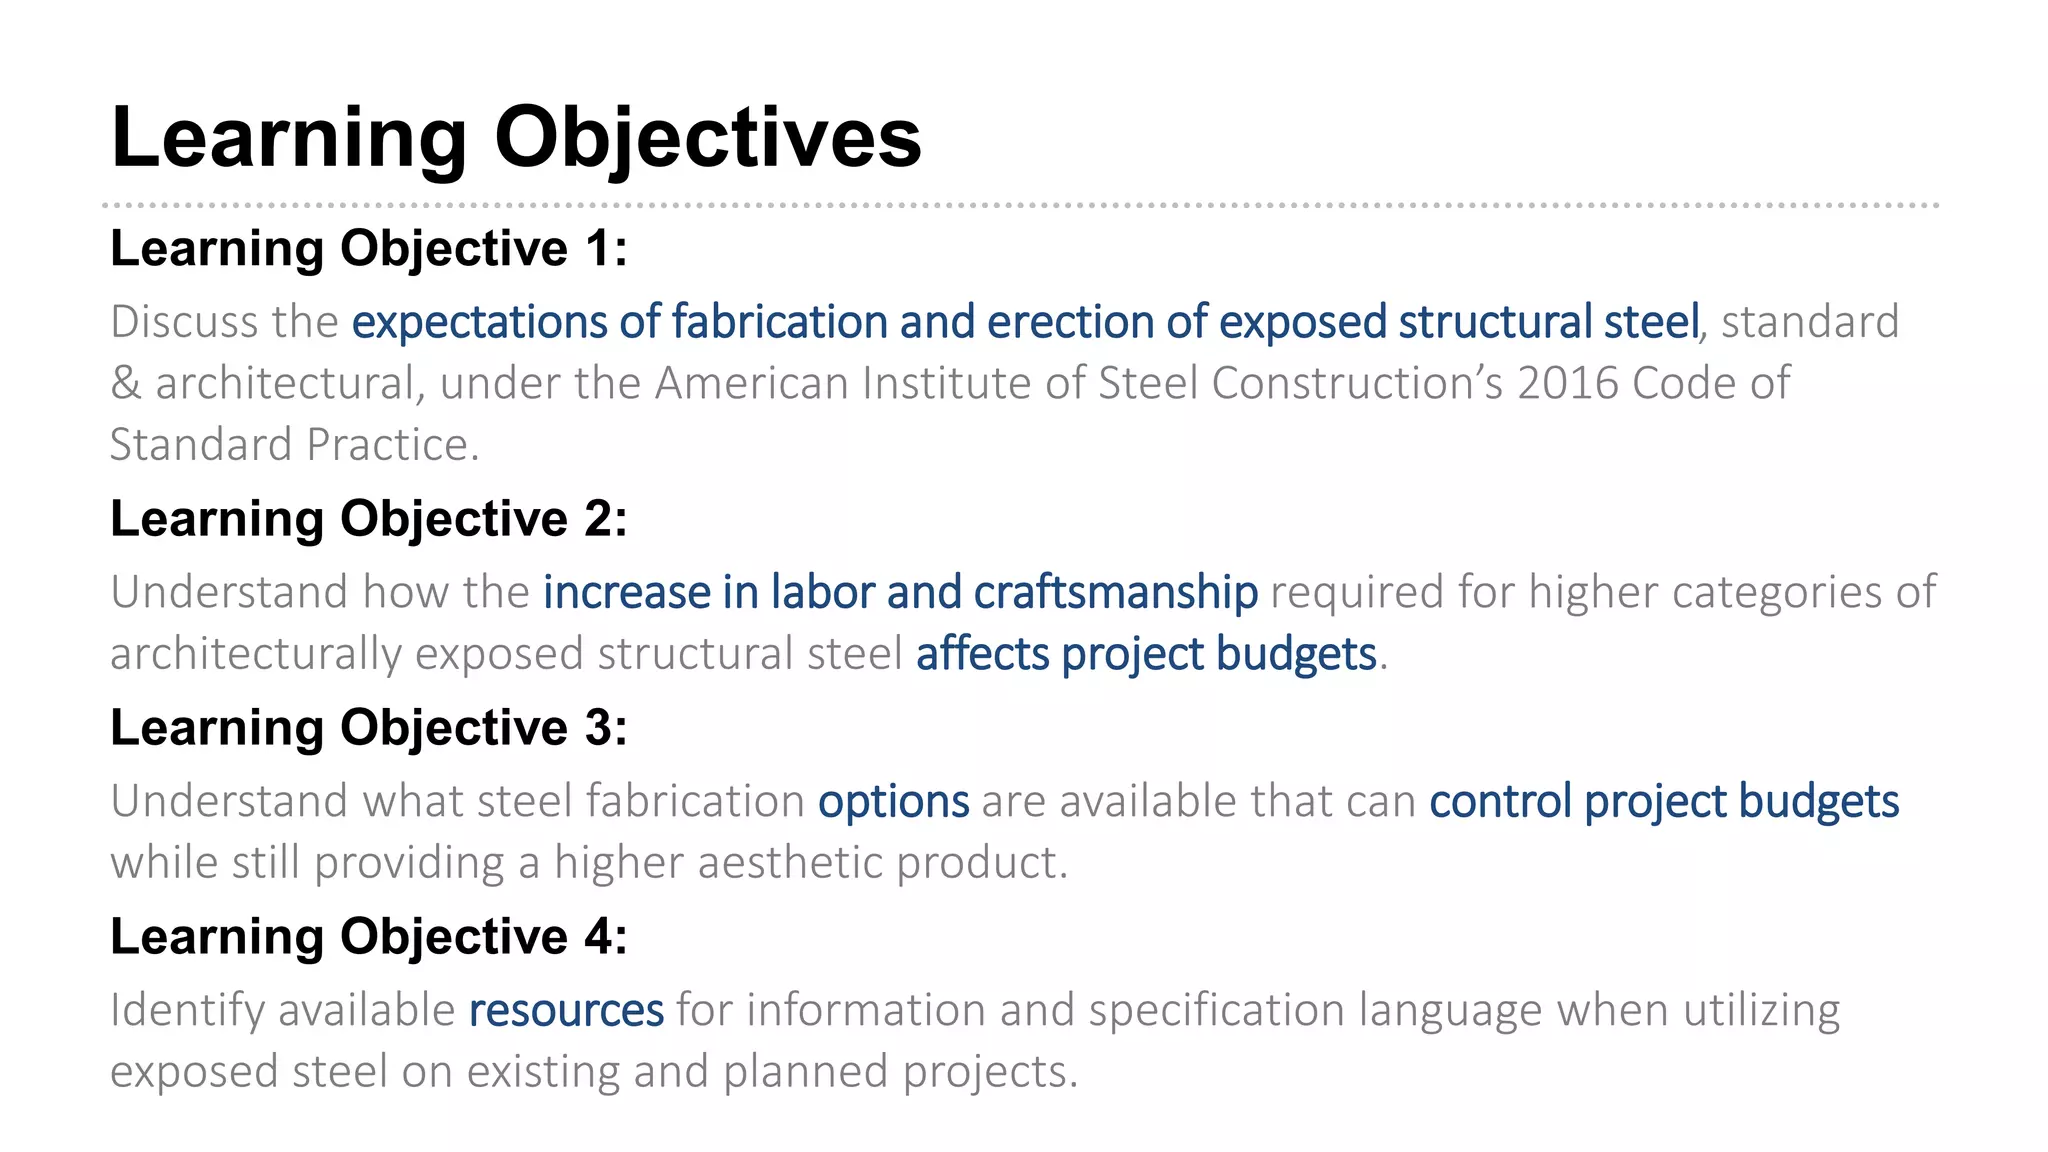Click the 'Learning Objective 4:' heading

(x=369, y=936)
